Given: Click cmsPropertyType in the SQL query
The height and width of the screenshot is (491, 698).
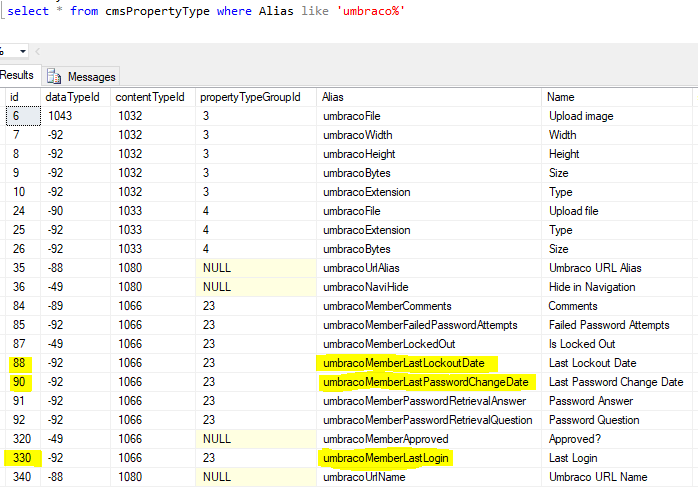Looking at the screenshot, I should click(157, 11).
